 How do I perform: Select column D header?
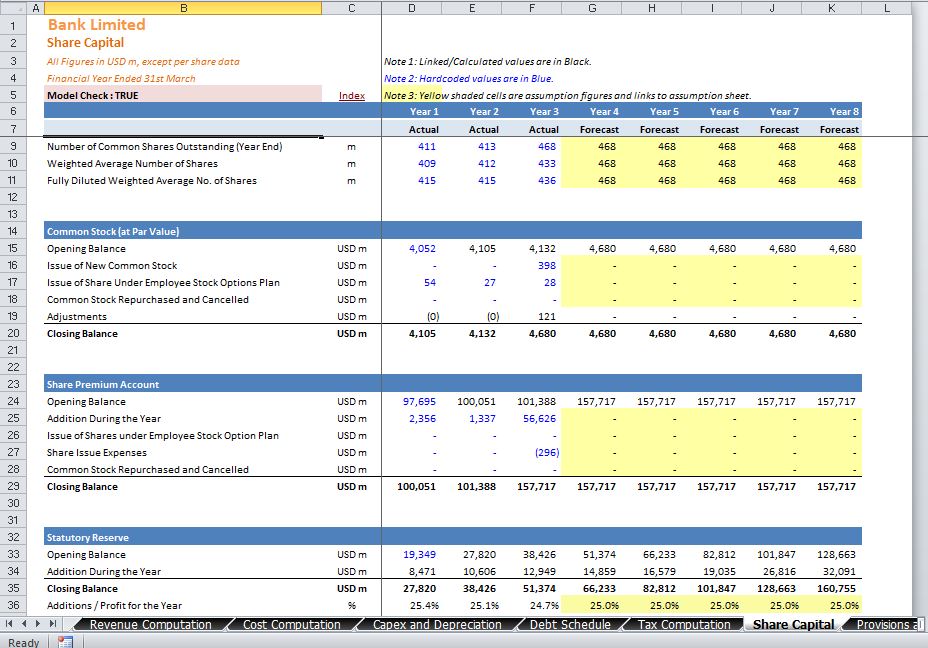(x=412, y=8)
